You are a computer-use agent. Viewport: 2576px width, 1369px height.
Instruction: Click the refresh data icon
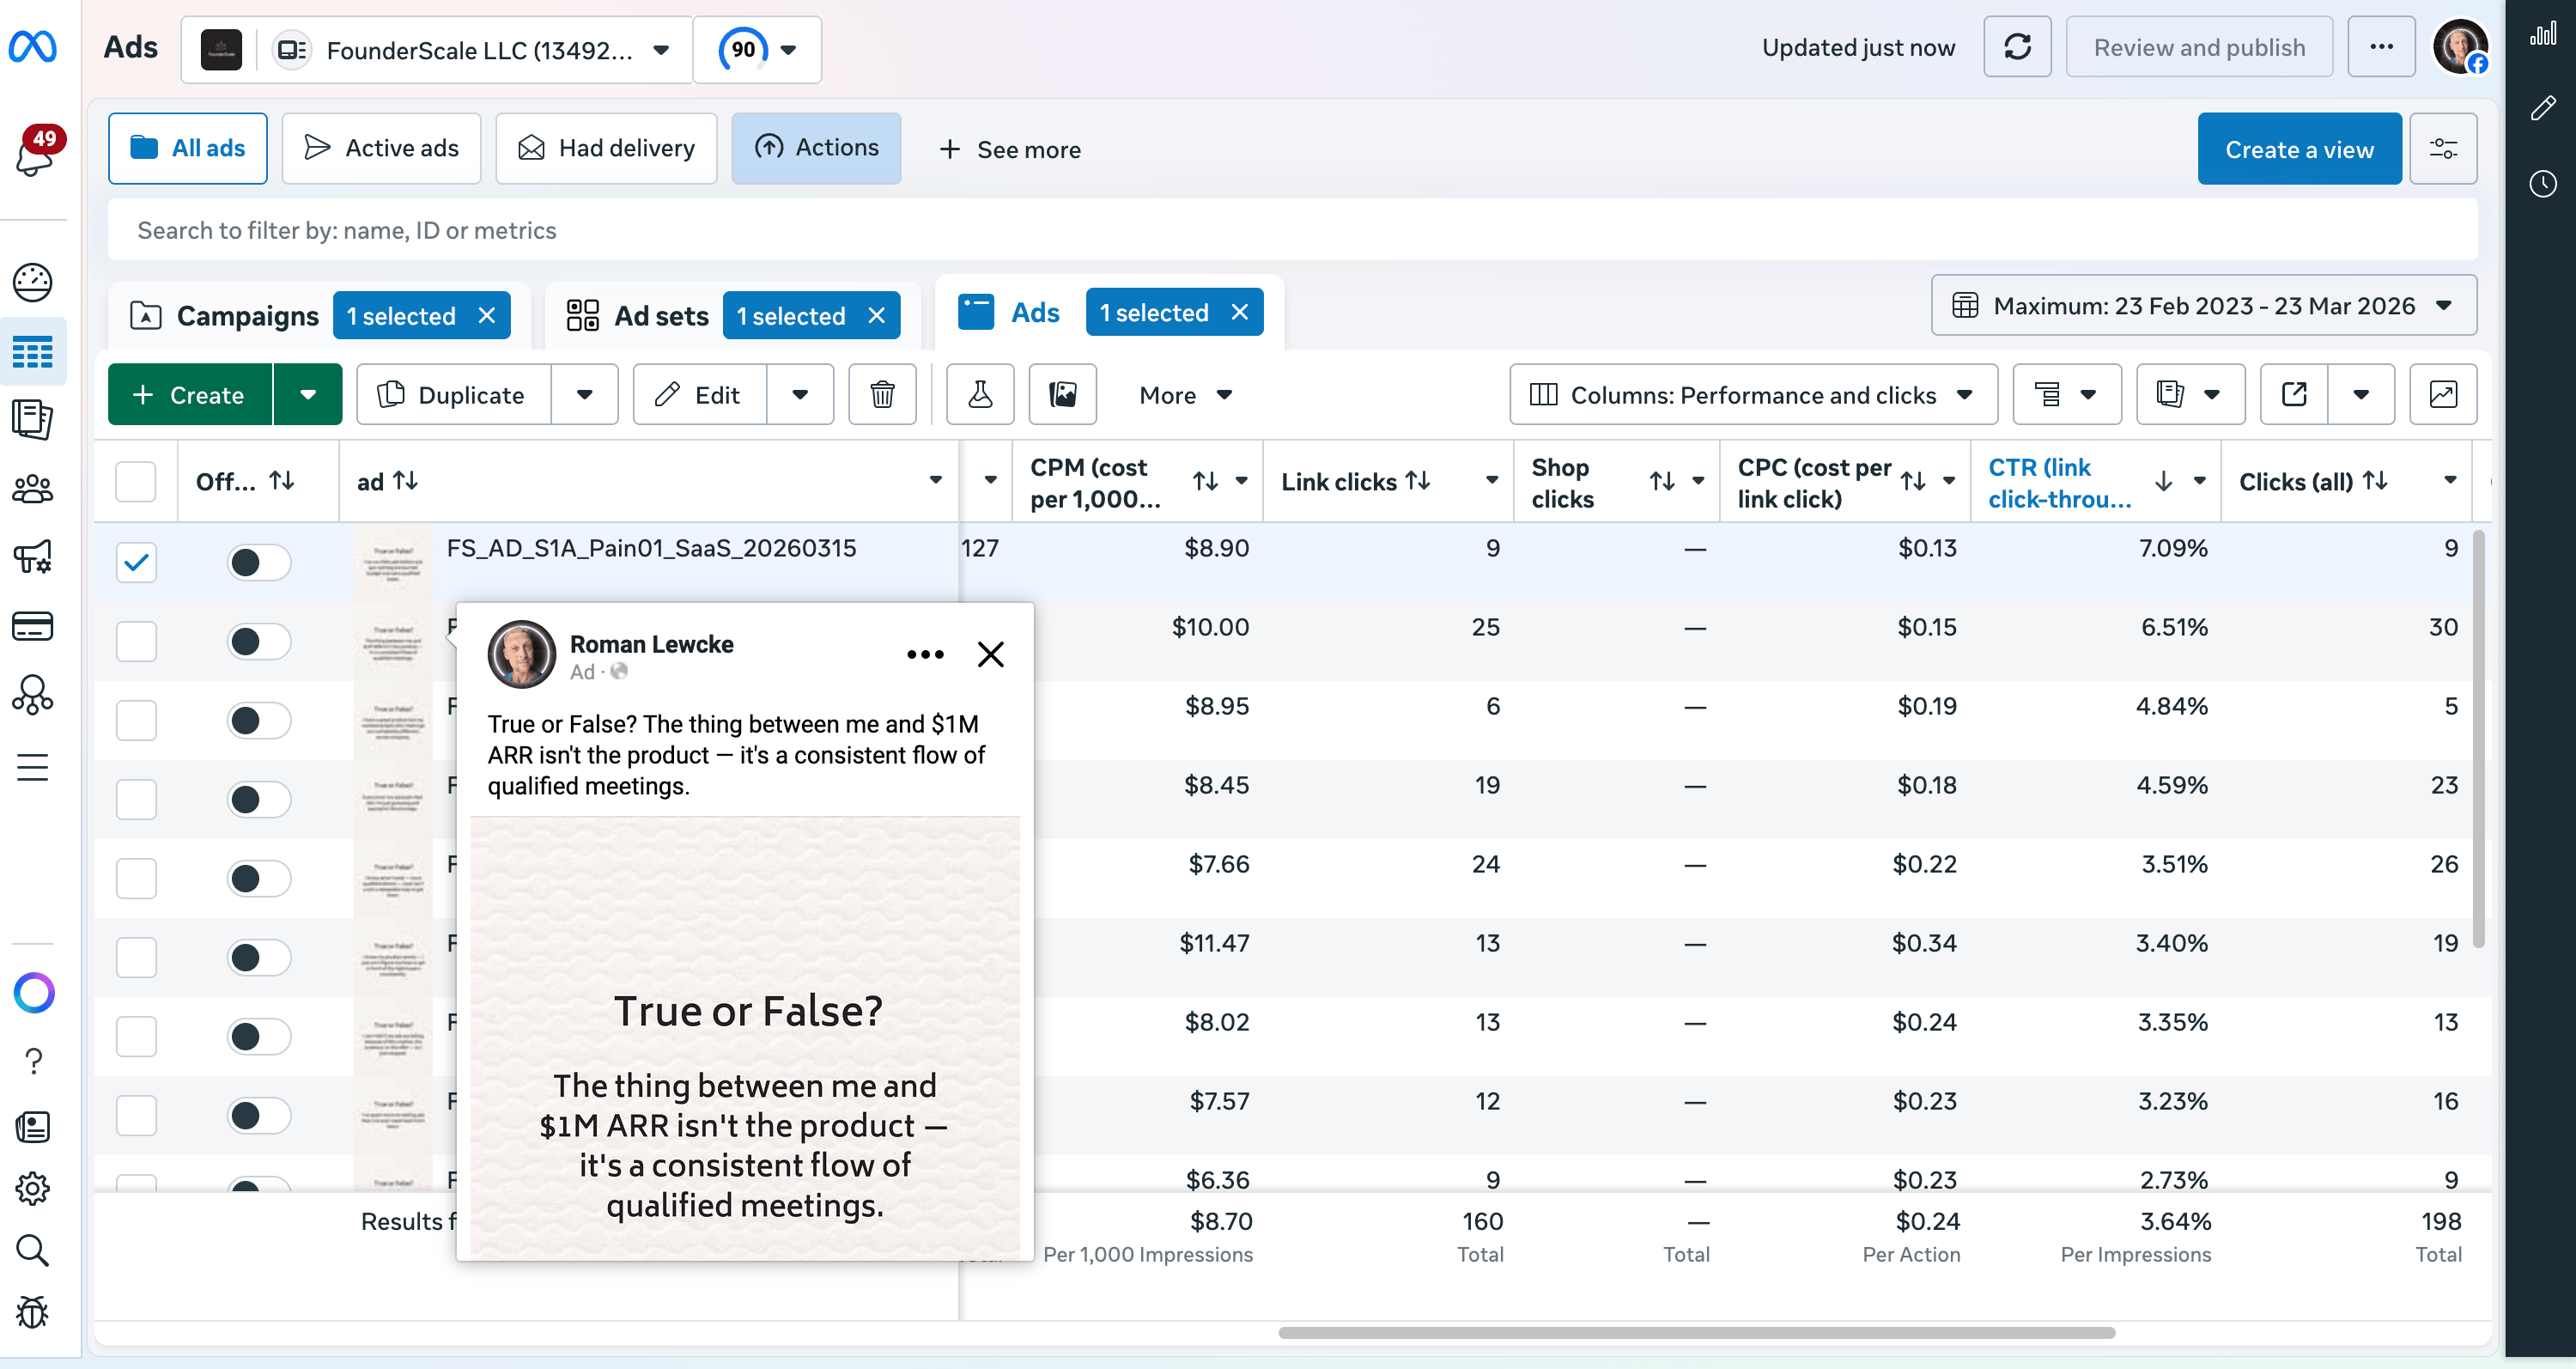tap(2017, 47)
